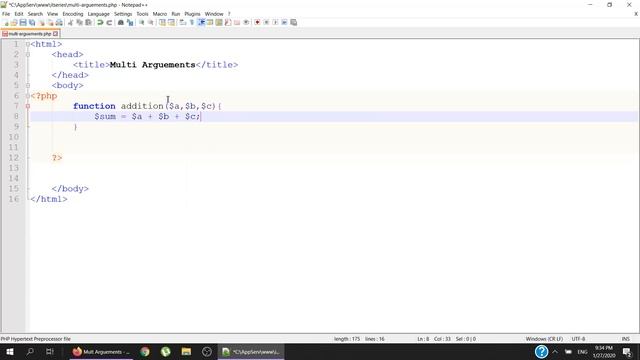Click the Close document toolbar icon
The image size is (640, 360).
coord(41,22)
